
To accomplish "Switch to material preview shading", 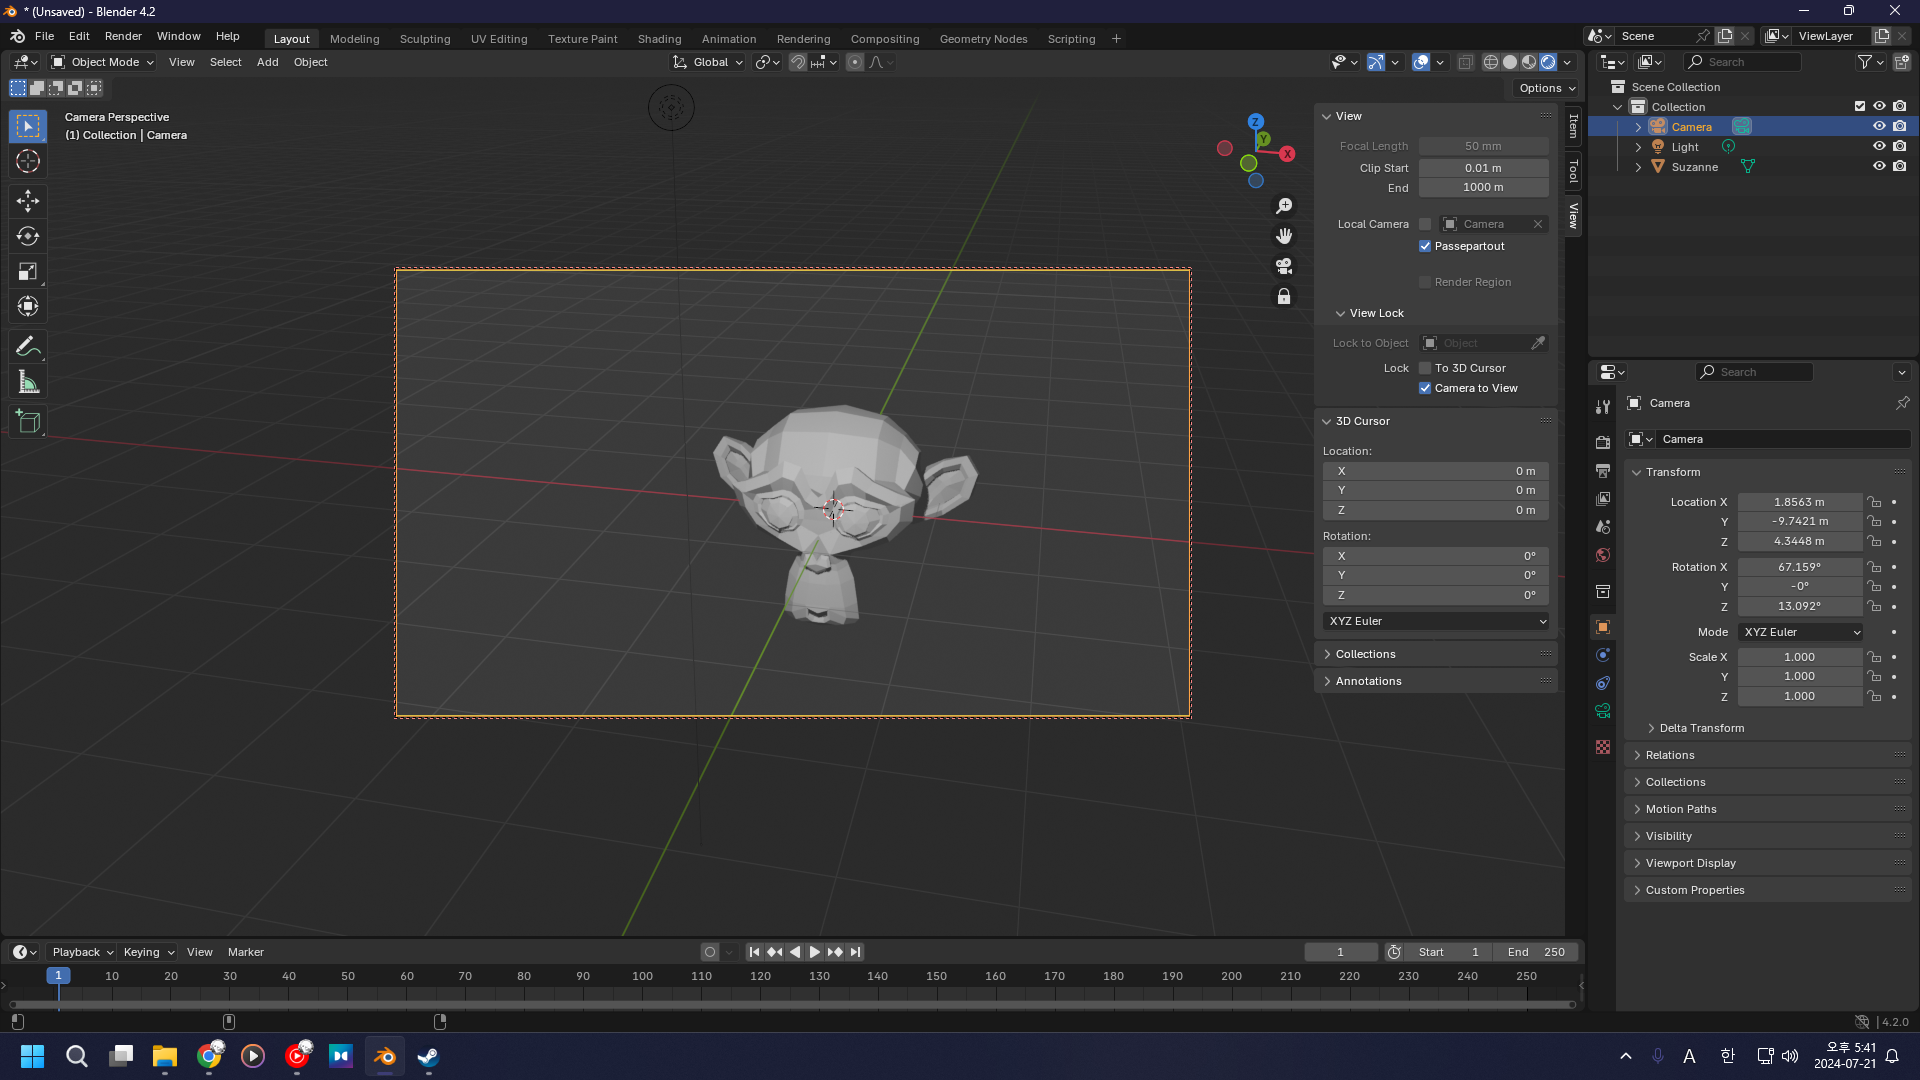I will 1529,62.
